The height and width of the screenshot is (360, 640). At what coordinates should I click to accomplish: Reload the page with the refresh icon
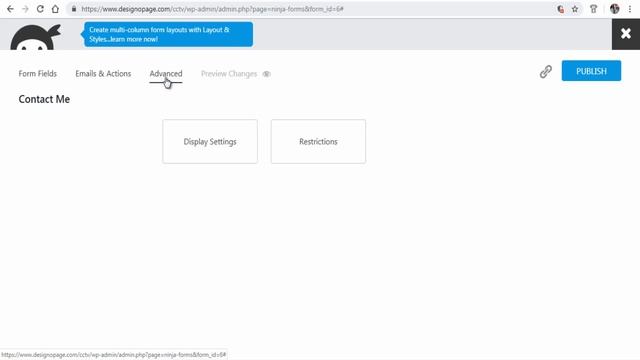coord(40,9)
